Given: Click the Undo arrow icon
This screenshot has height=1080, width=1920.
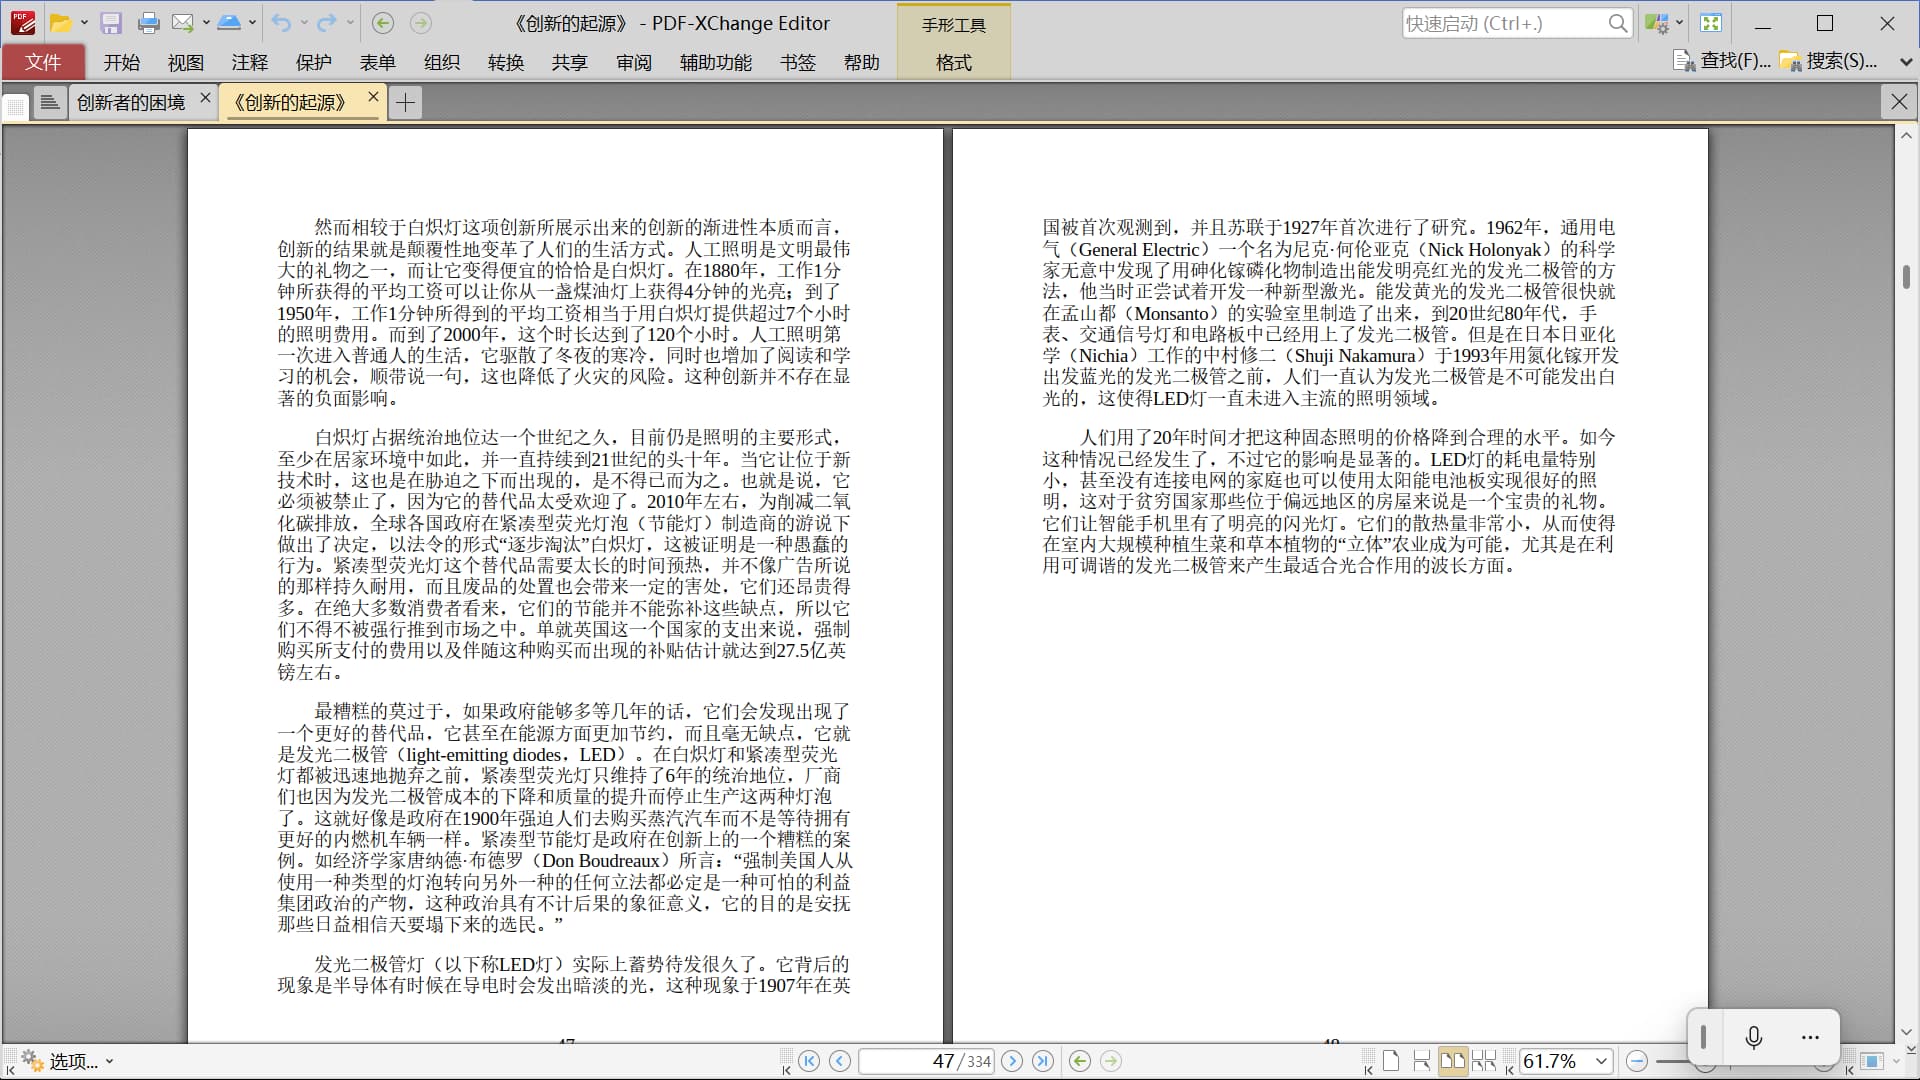Looking at the screenshot, I should pyautogui.click(x=281, y=23).
